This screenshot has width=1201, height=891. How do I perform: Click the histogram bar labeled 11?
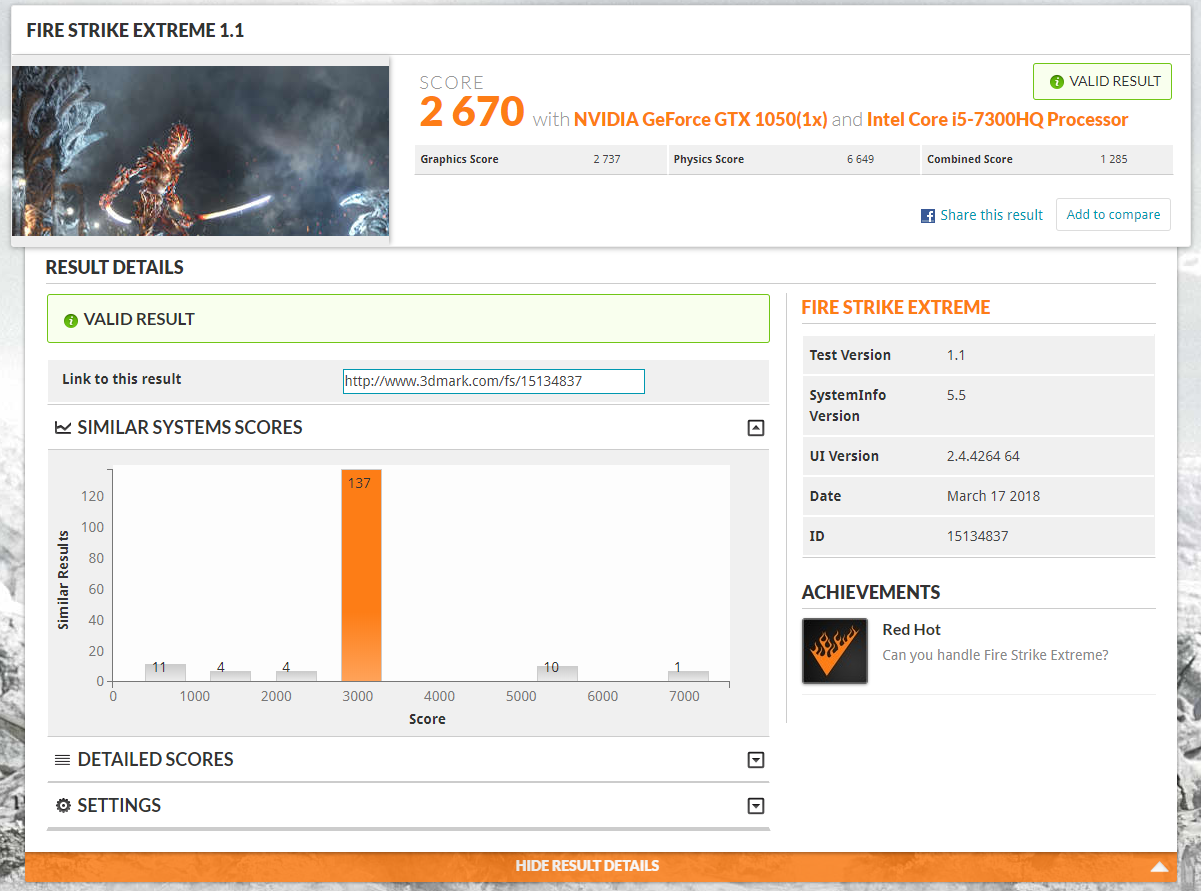tap(165, 672)
